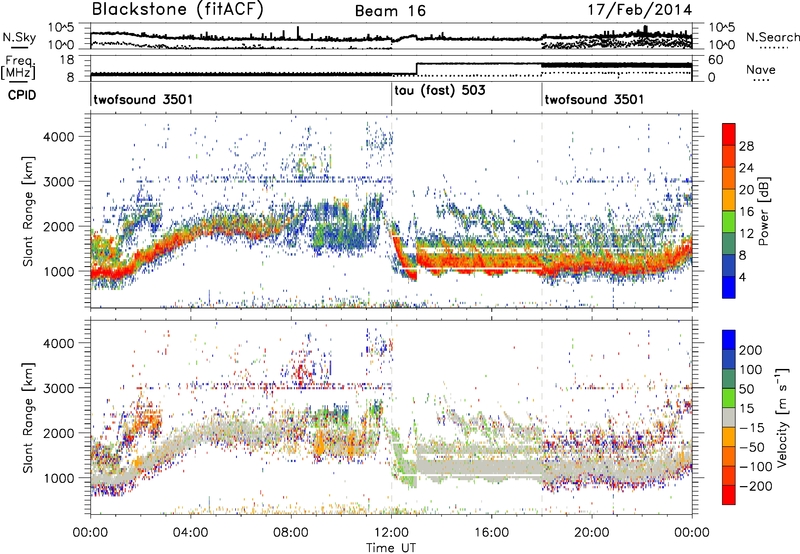Click the -100 value on Velocity colorbar
This screenshot has height=554, width=800.
(x=756, y=467)
